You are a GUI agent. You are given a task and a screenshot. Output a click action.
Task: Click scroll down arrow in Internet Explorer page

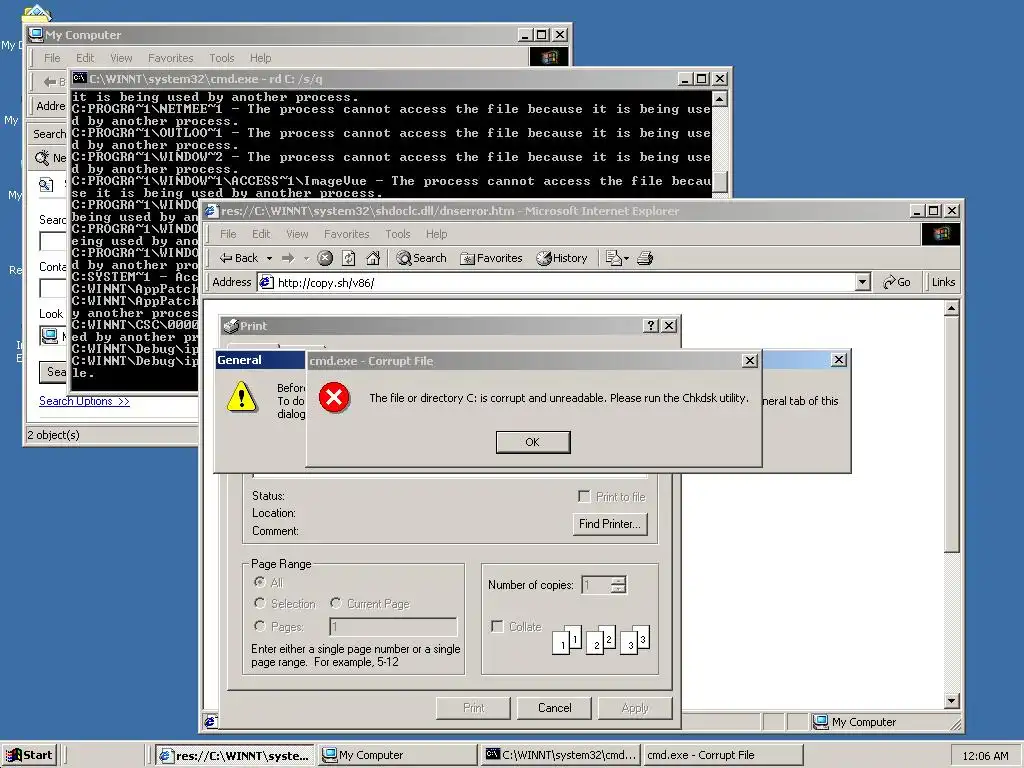pyautogui.click(x=952, y=701)
